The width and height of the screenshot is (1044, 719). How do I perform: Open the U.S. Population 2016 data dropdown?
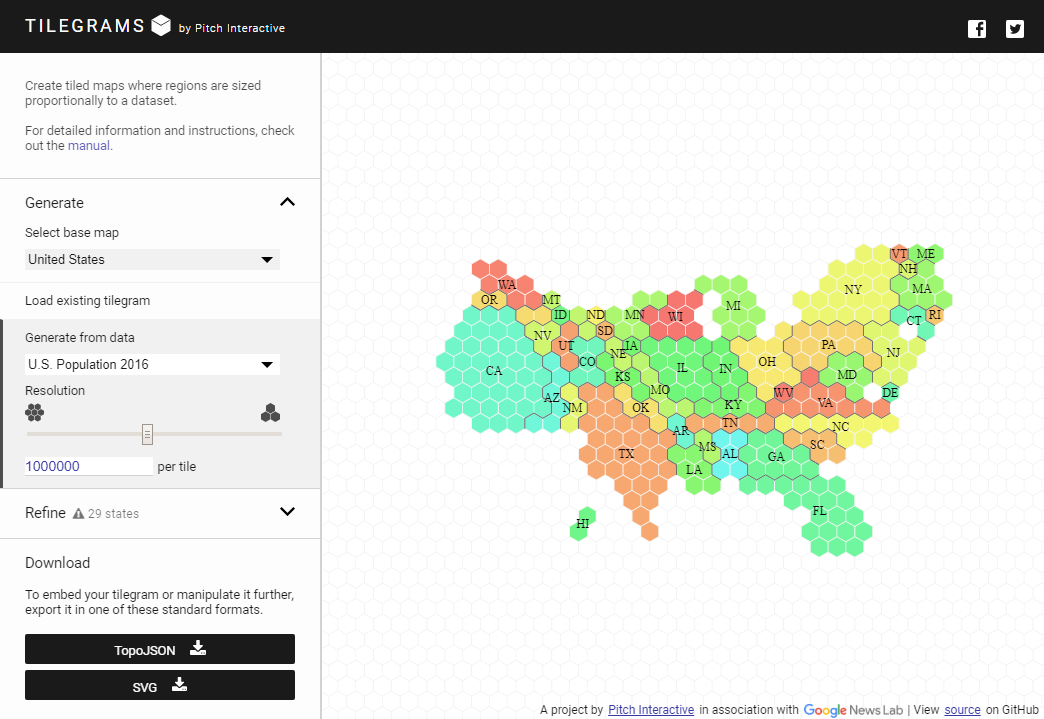(x=151, y=364)
